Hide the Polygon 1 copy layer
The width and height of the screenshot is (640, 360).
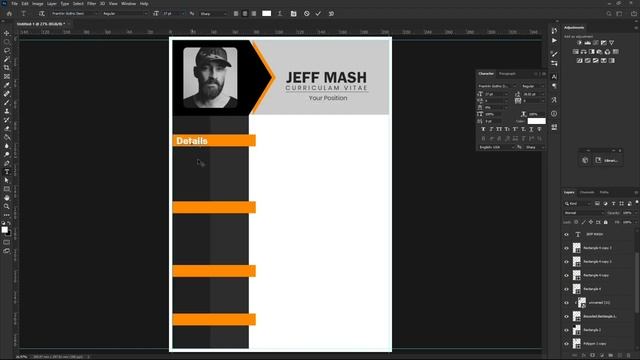pyautogui.click(x=566, y=344)
